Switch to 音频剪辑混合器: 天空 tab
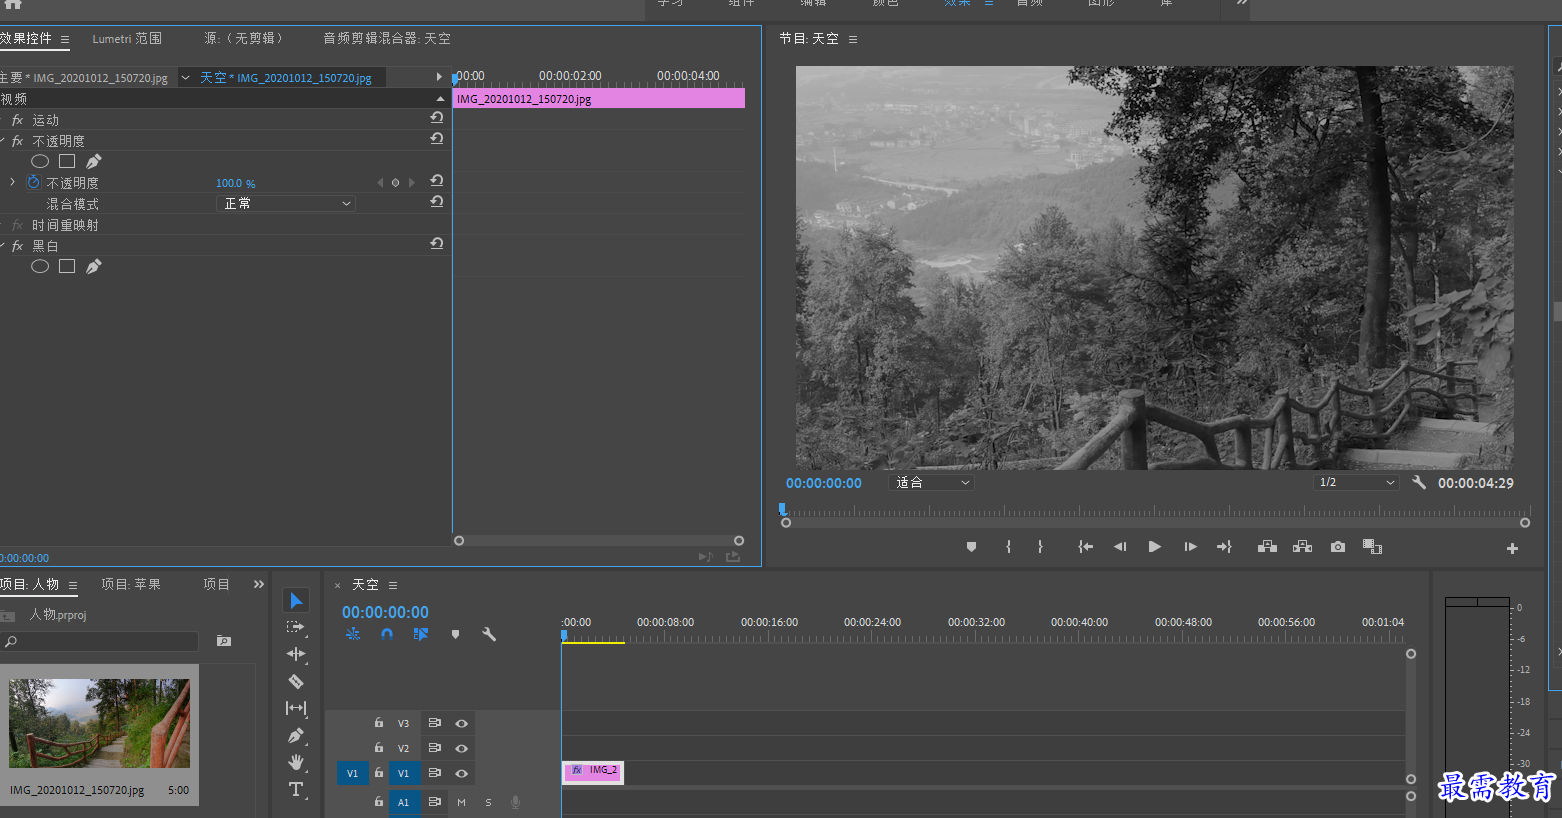Viewport: 1562px width, 818px height. pyautogui.click(x=387, y=39)
